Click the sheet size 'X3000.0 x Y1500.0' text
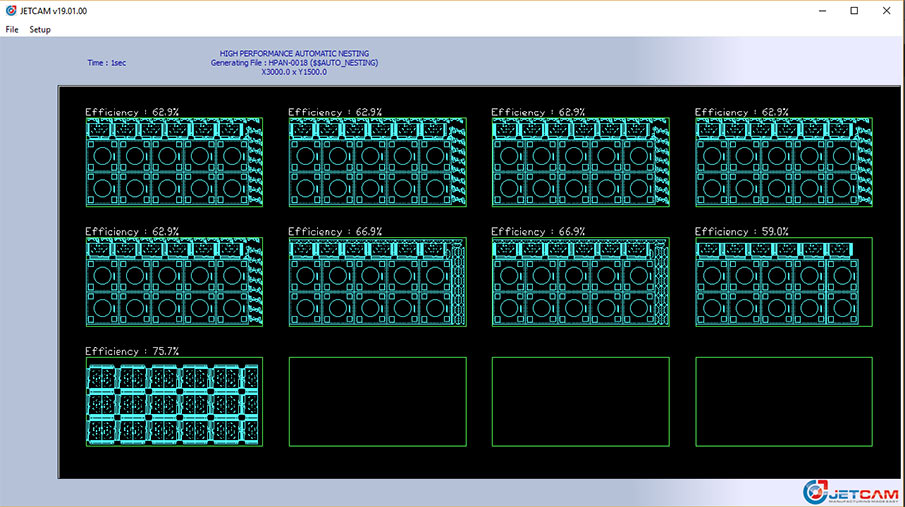This screenshot has width=905, height=507. point(294,72)
